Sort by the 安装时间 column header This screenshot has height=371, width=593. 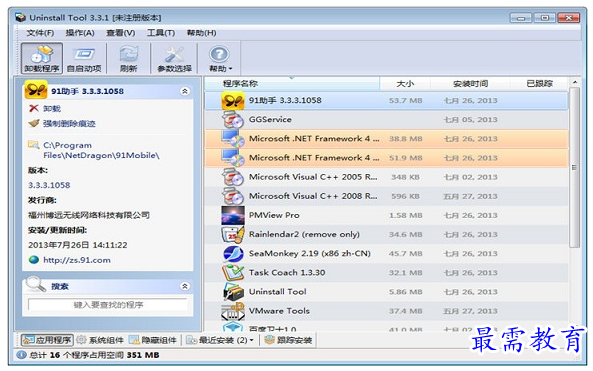pyautogui.click(x=470, y=84)
